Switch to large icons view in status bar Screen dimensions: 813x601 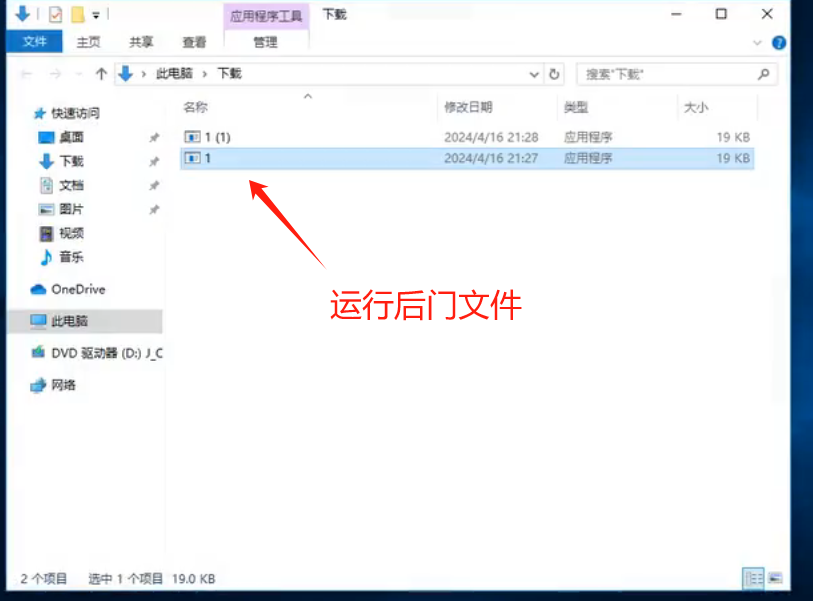point(775,578)
